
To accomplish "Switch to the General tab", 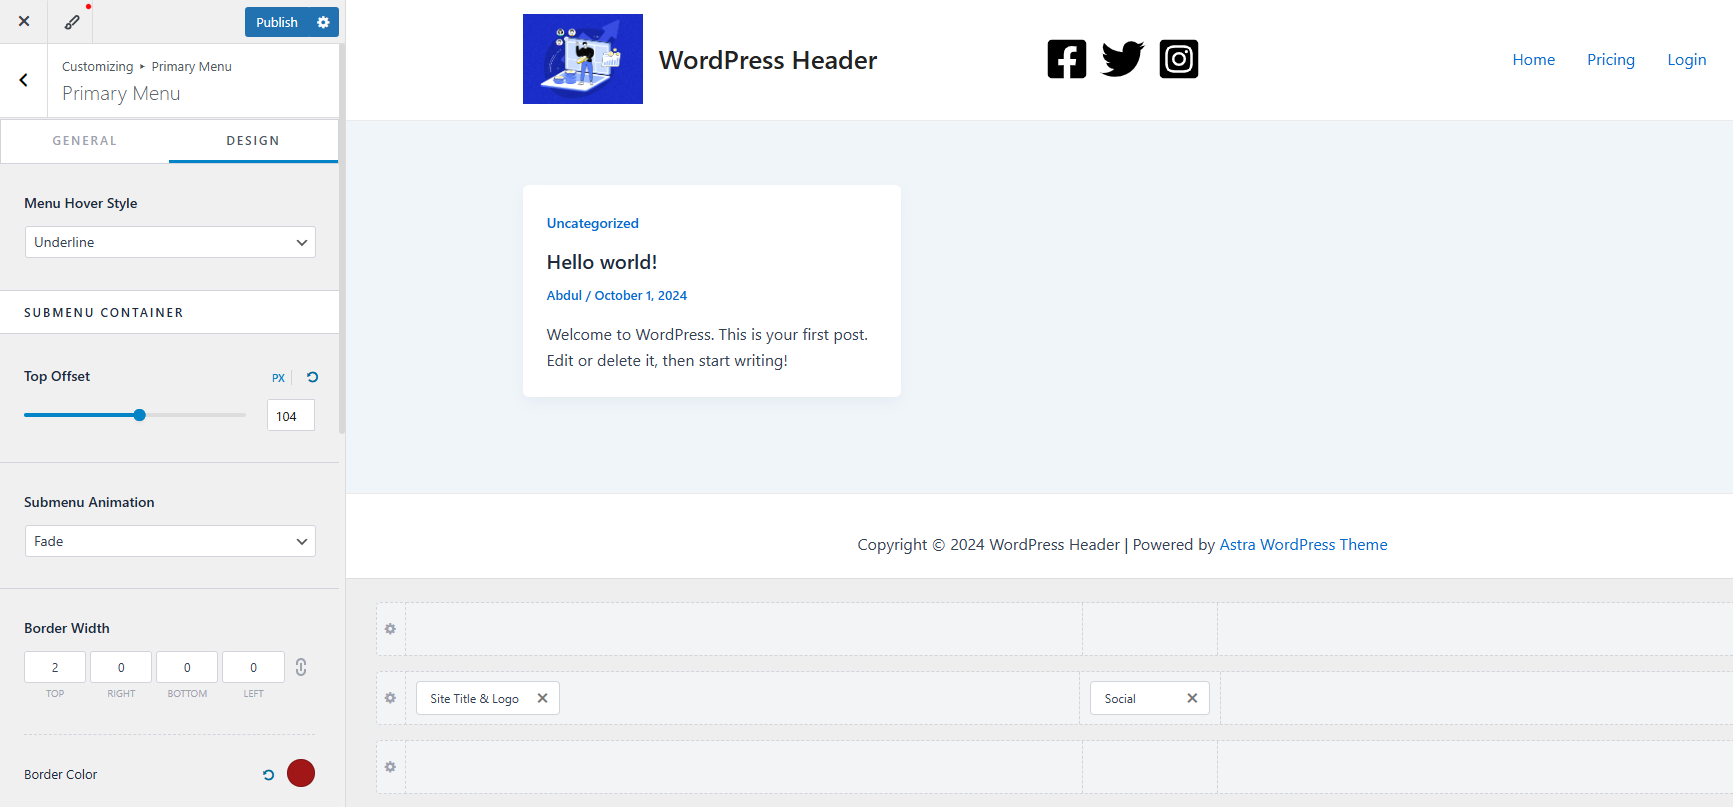I will click(x=85, y=141).
